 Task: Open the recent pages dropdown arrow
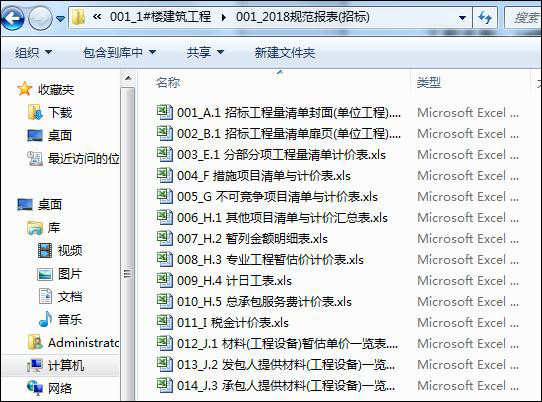click(x=60, y=18)
